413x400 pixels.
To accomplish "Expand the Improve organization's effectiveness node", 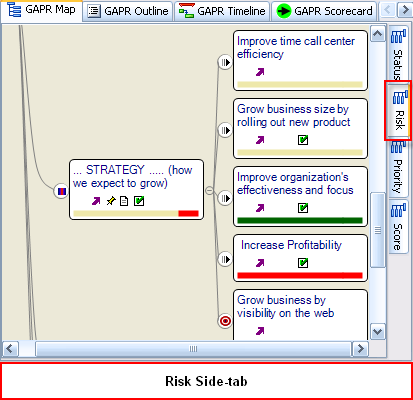I will coord(225,198).
